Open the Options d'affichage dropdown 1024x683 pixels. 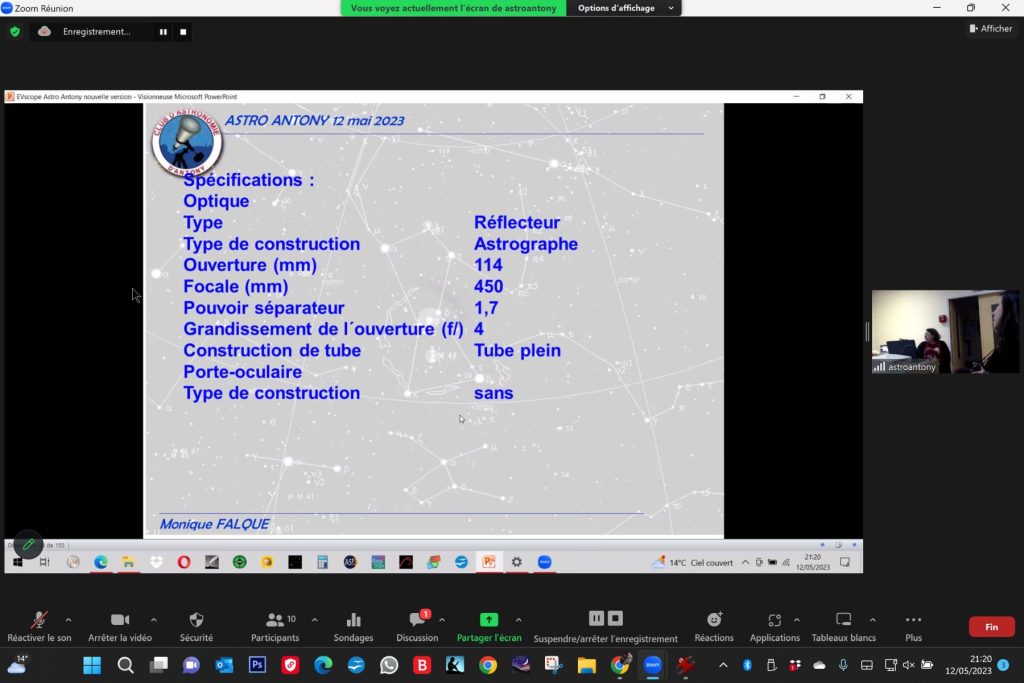tap(624, 8)
